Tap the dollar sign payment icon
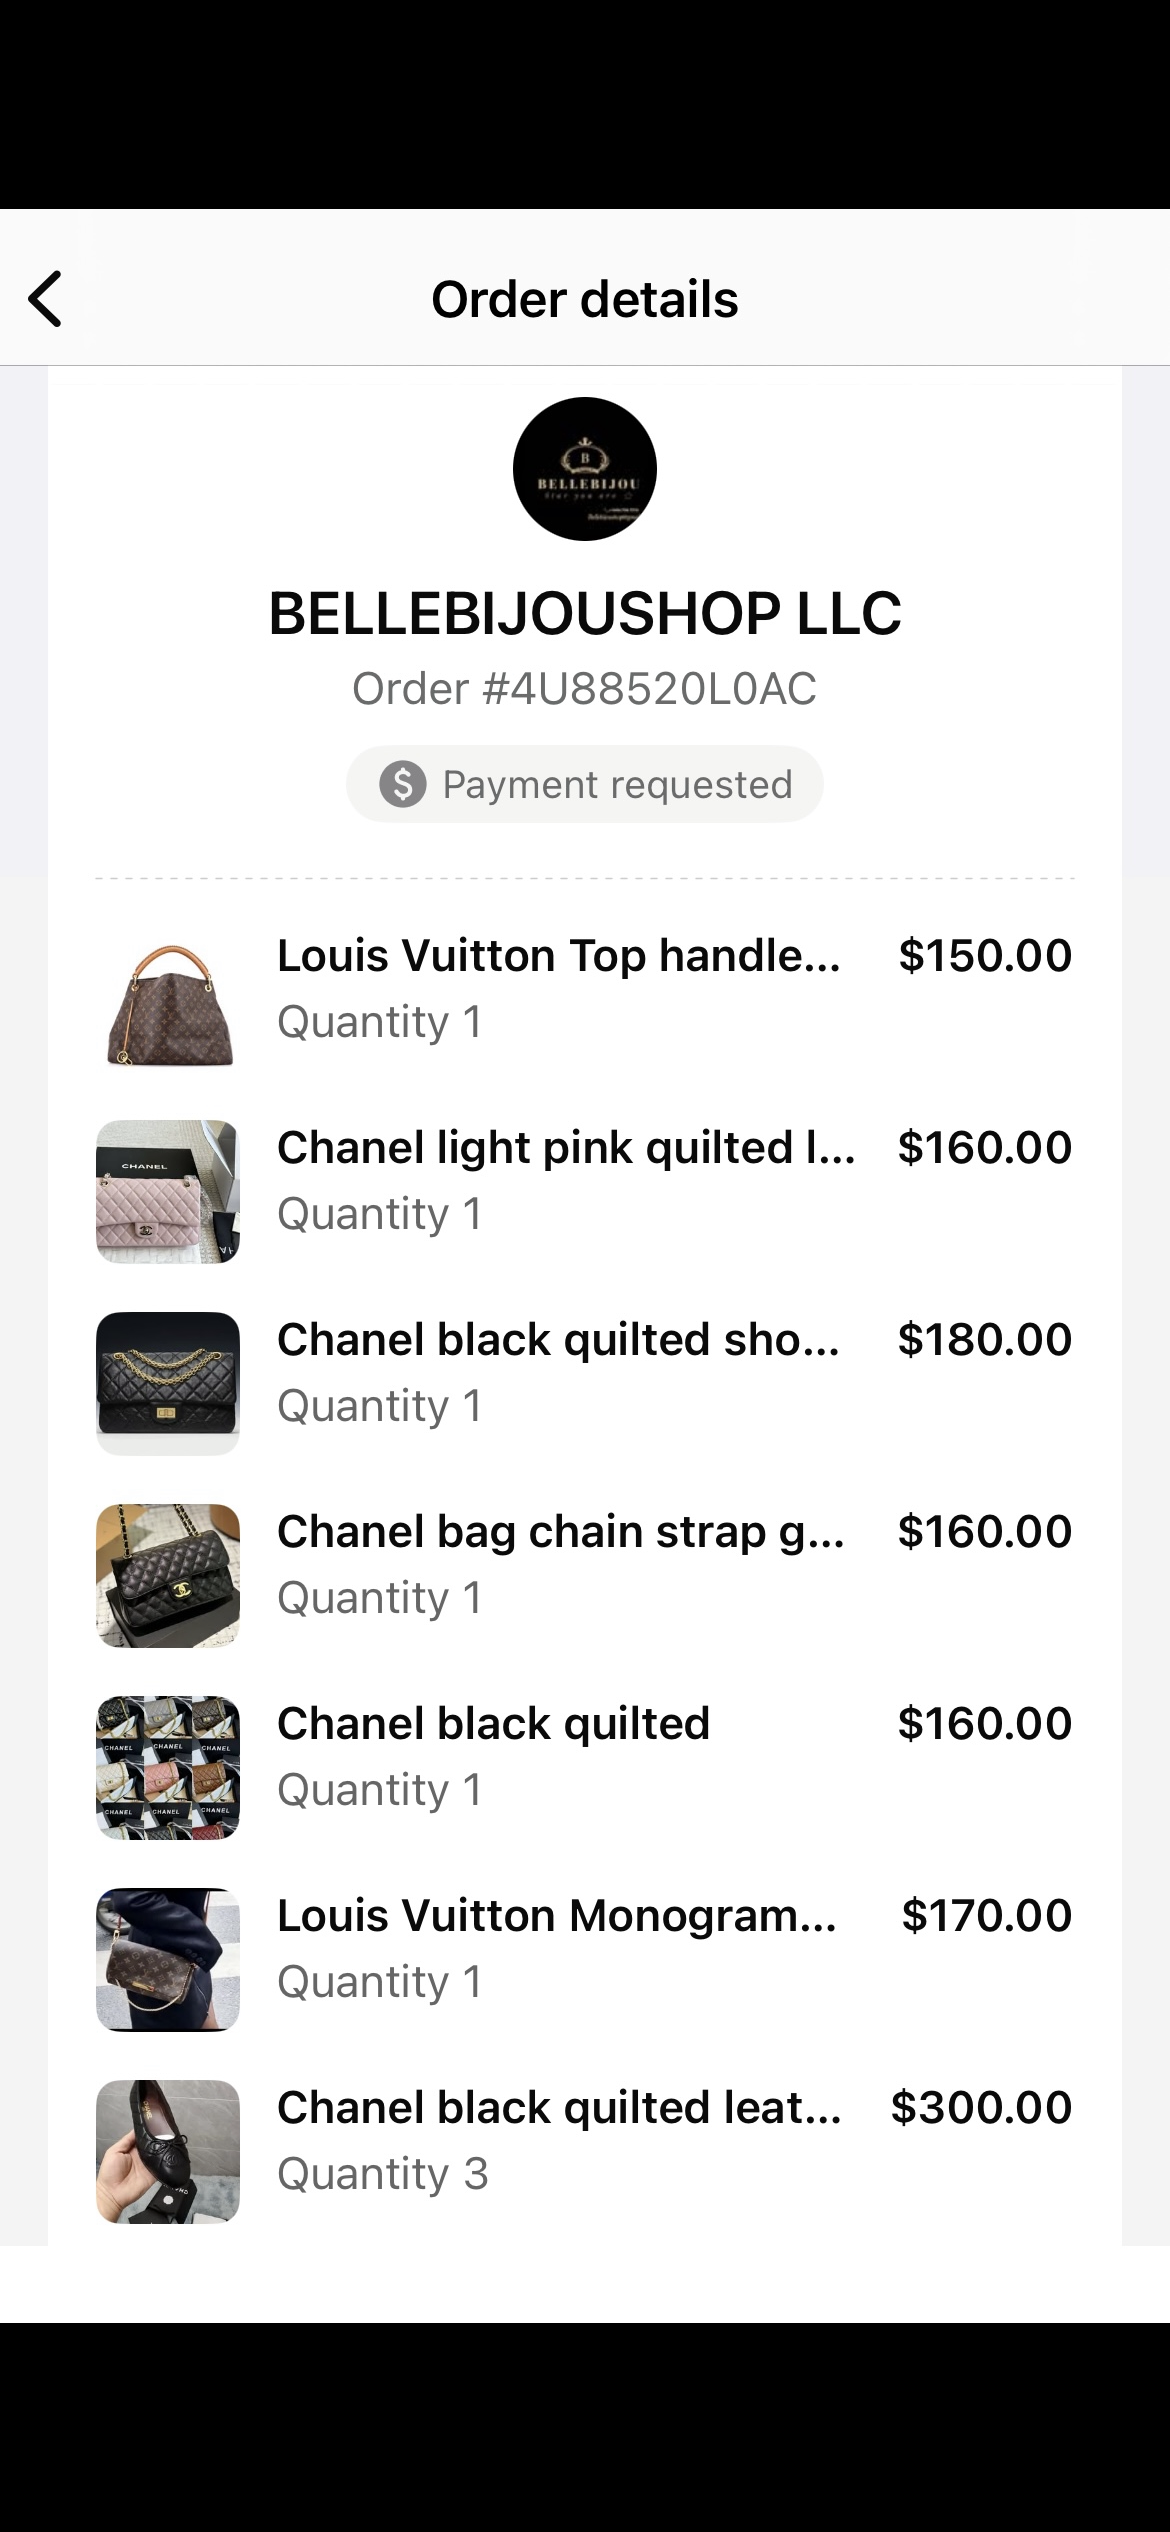1170x2532 pixels. 403,784
